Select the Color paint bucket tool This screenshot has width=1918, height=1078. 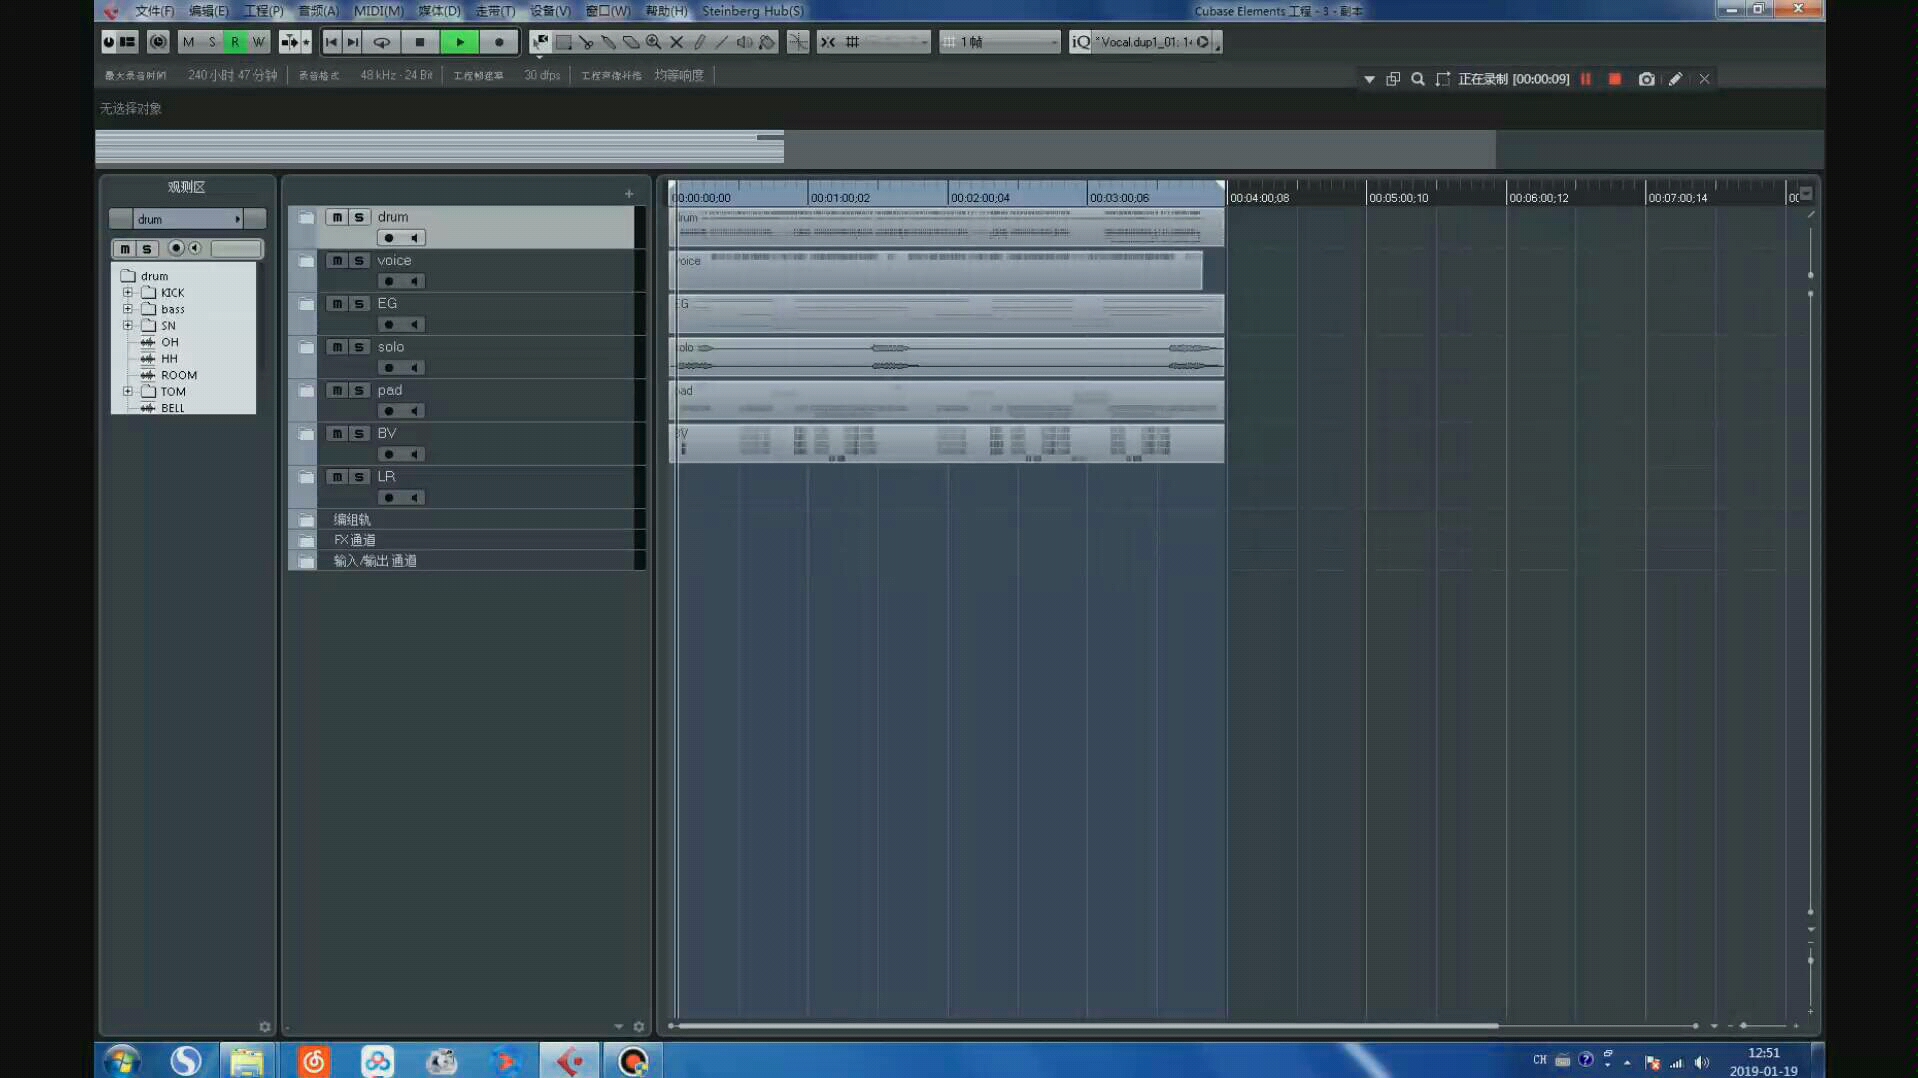point(768,42)
